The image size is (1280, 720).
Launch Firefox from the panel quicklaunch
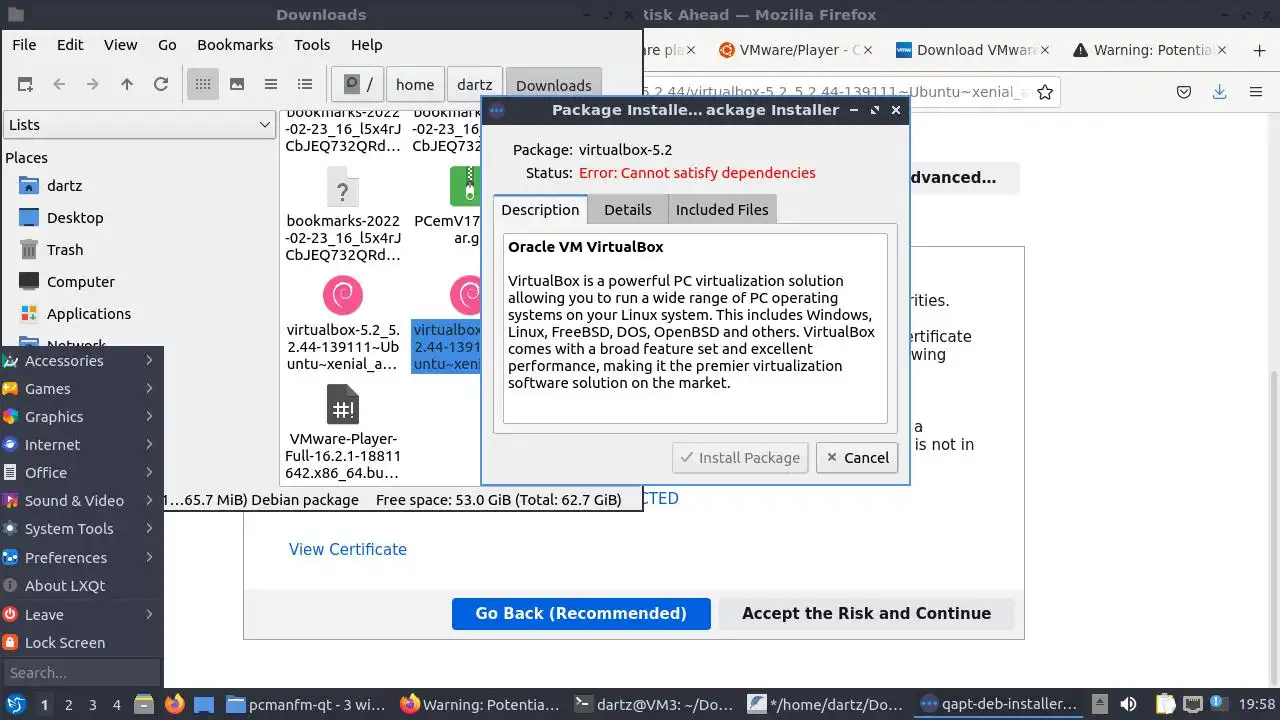point(174,705)
